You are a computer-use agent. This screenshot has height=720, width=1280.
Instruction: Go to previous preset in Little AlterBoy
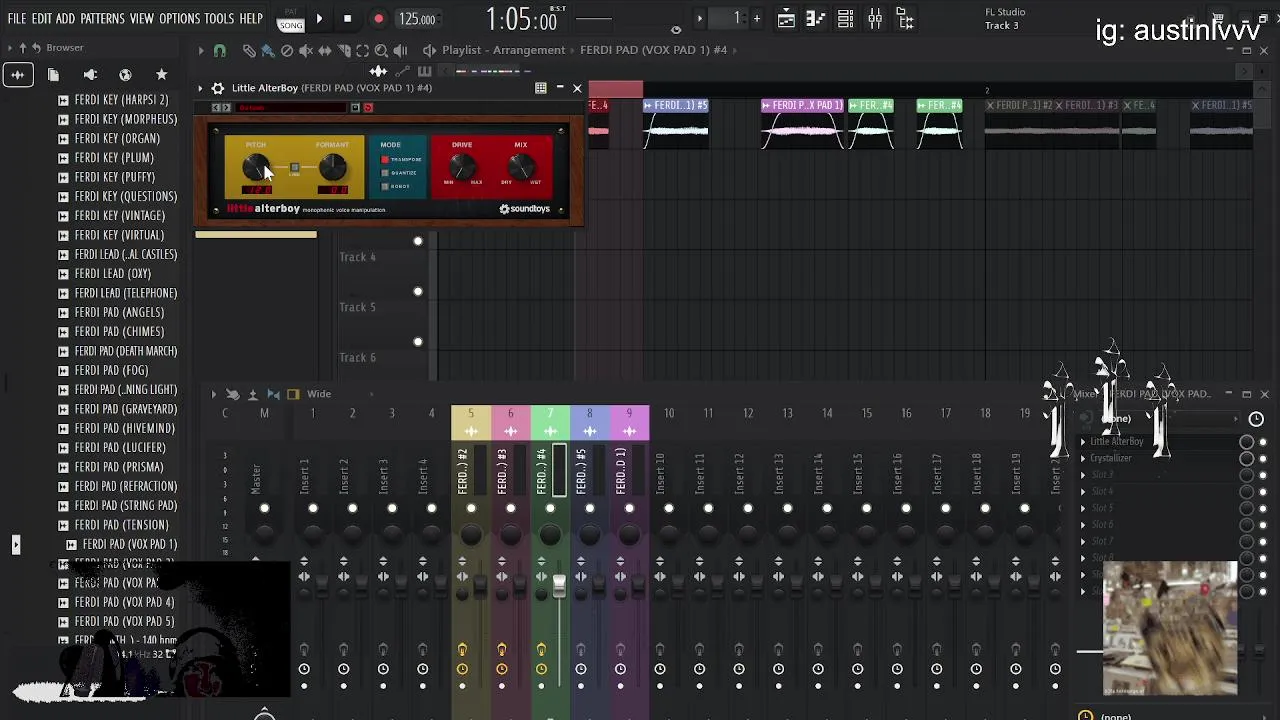pos(218,107)
